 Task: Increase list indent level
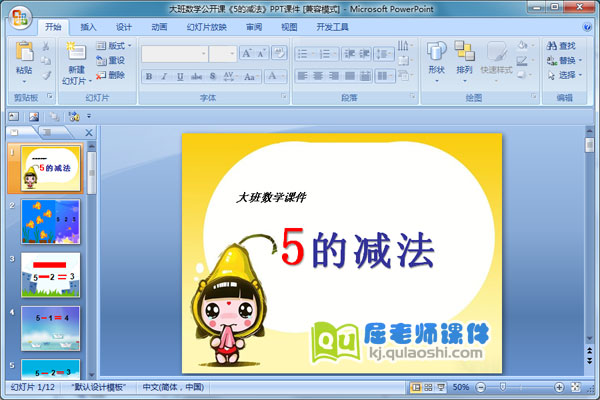(x=364, y=54)
